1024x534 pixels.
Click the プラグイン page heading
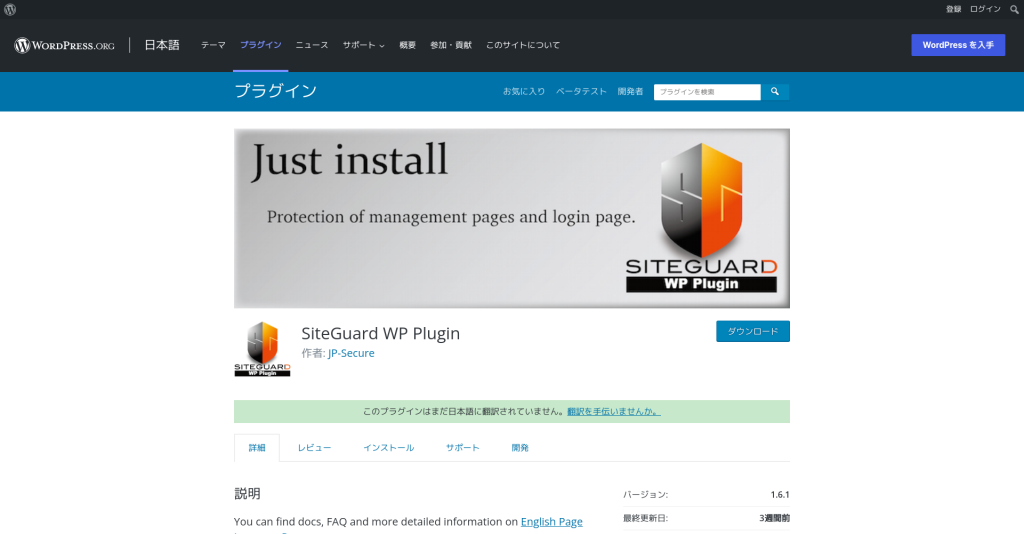[x=276, y=91]
